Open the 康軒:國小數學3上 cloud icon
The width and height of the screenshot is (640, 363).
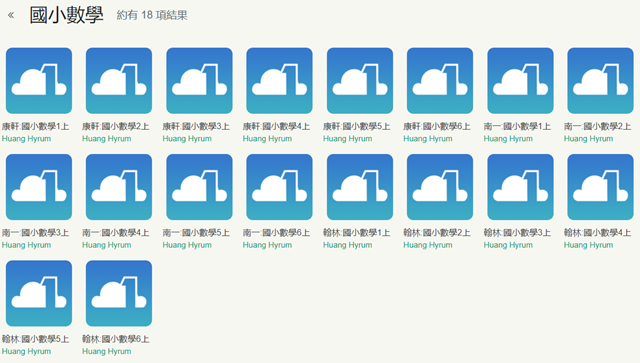tap(199, 80)
